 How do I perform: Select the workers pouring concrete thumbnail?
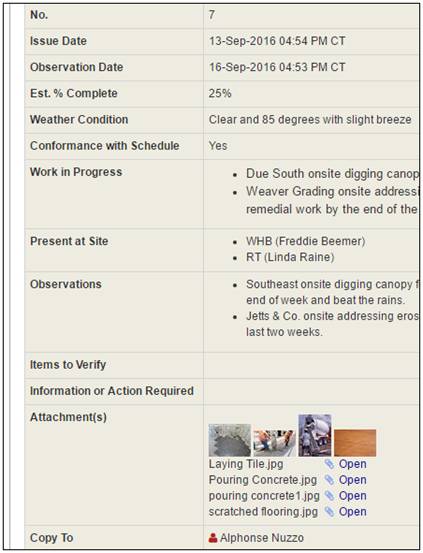[x=274, y=443]
